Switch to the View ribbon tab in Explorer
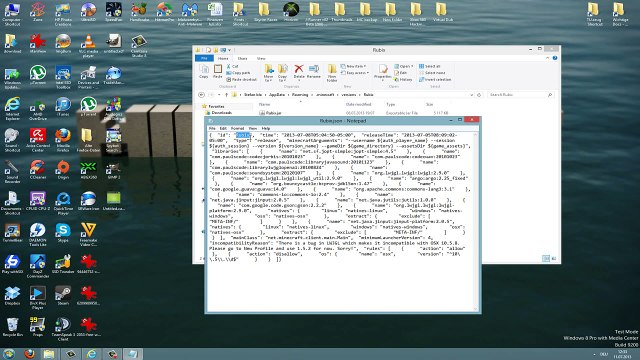This screenshot has height=360, width=640. click(261, 58)
